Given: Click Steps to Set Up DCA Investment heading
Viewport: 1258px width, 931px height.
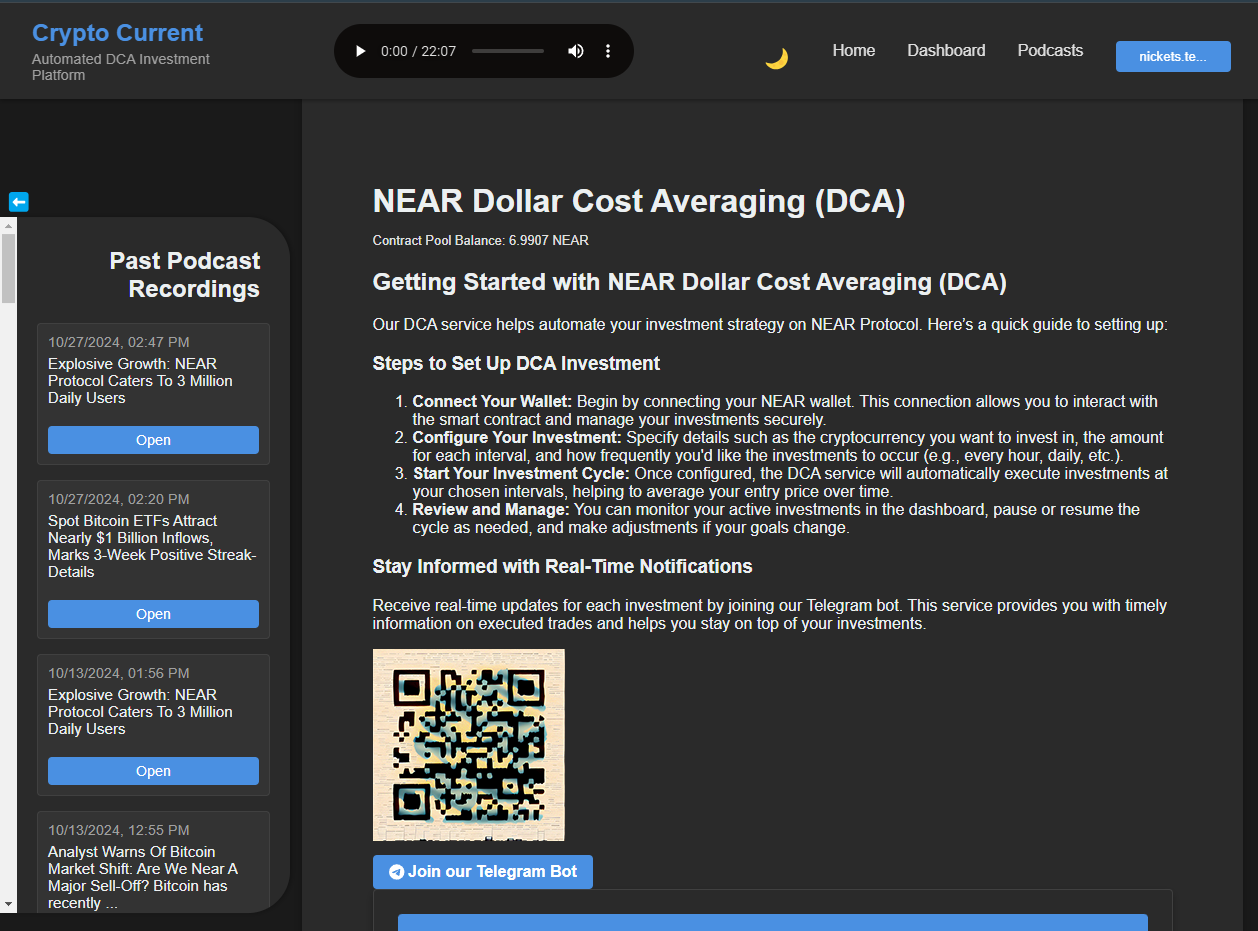Looking at the screenshot, I should click(x=516, y=363).
